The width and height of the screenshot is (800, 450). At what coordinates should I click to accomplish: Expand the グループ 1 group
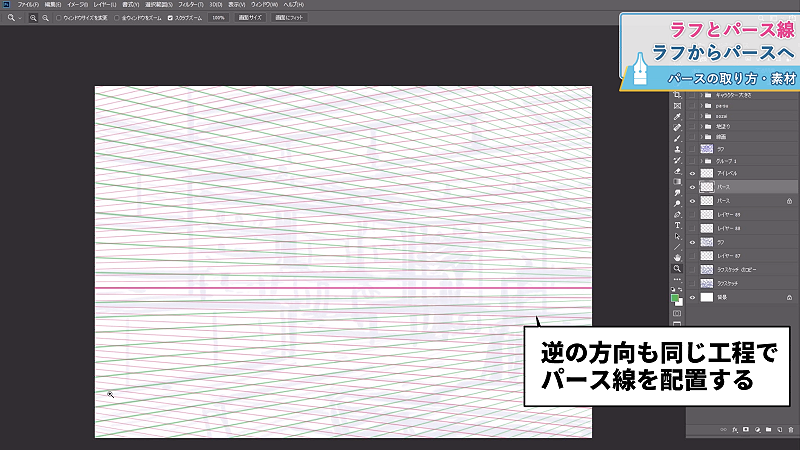click(702, 161)
